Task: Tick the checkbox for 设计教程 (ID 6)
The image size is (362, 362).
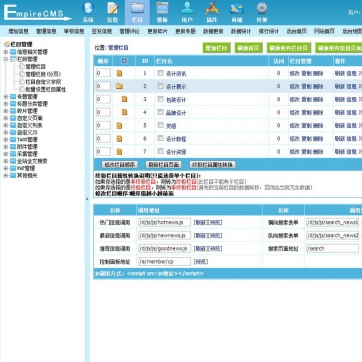Action: coord(160,138)
